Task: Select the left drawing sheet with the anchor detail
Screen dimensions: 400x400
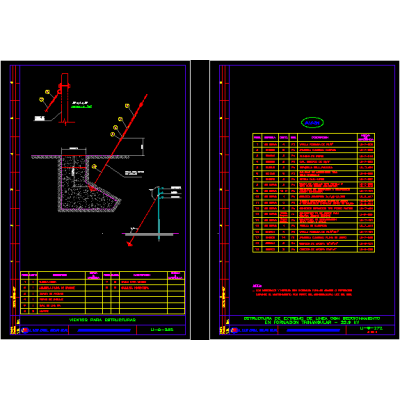Action: coord(95,200)
